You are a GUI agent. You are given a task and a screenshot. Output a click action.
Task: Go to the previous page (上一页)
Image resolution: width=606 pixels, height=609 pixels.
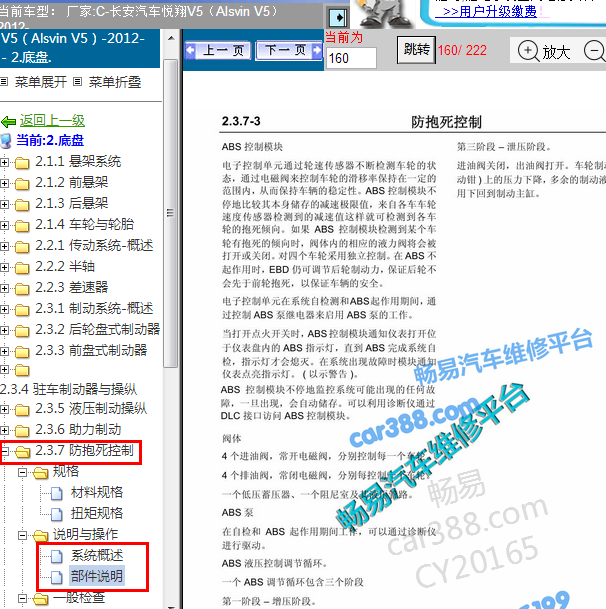tap(218, 50)
